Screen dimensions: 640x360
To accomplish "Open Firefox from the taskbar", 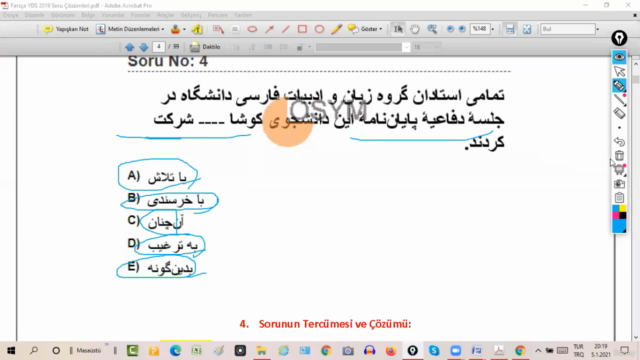I will click(391, 351).
